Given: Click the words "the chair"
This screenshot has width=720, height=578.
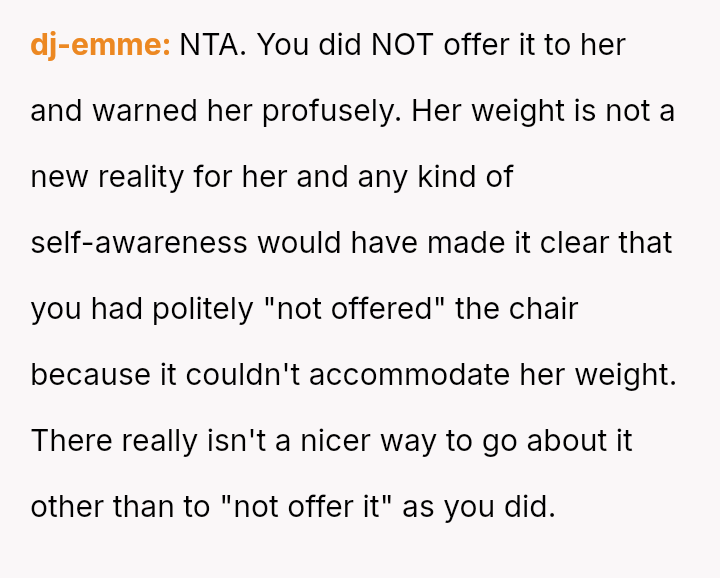Looking at the screenshot, I should tap(517, 309).
